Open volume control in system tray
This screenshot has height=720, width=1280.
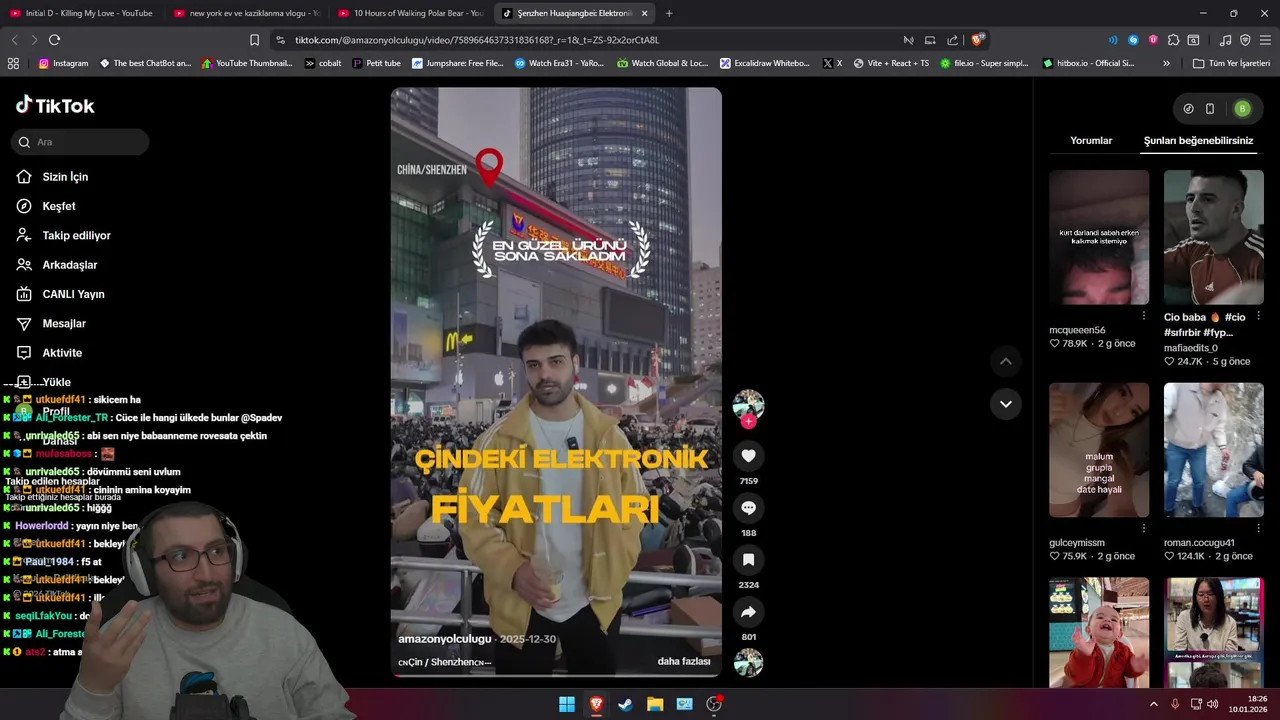[x=1213, y=704]
